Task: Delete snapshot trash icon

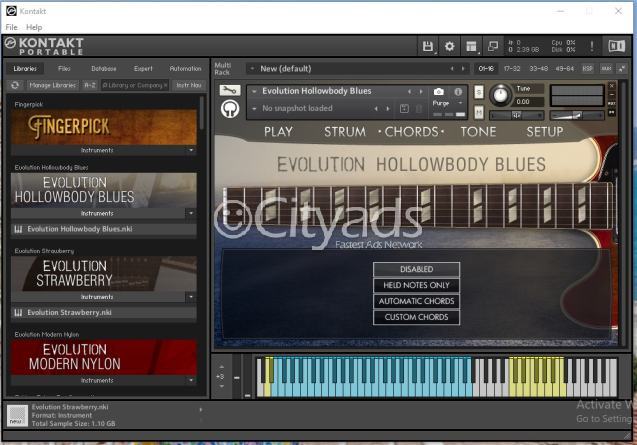Action: click(x=419, y=109)
